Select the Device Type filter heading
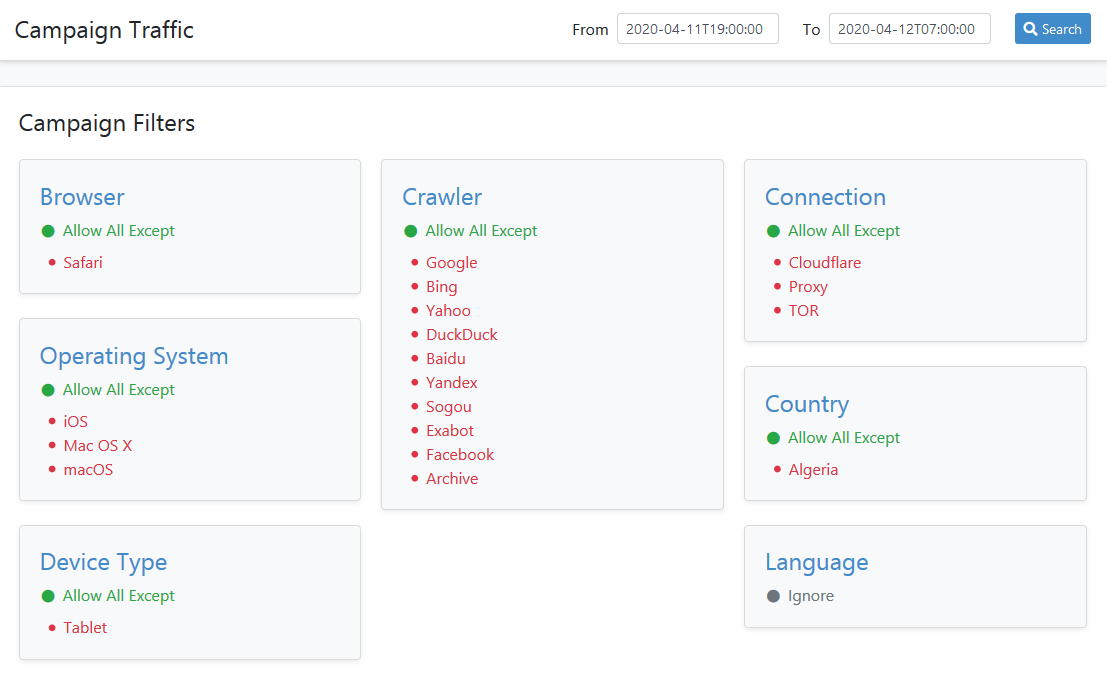The image size is (1107, 683). click(x=103, y=562)
